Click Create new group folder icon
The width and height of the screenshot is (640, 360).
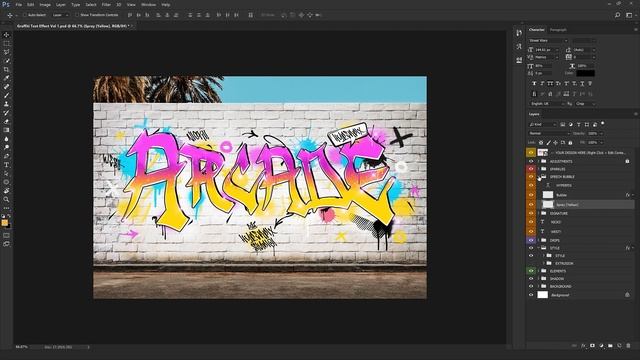coord(610,346)
